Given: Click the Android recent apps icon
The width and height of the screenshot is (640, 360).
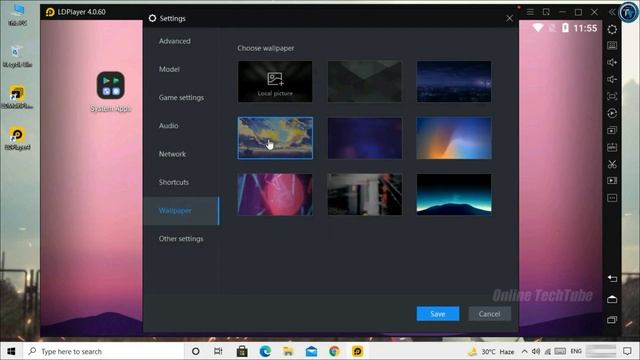Looking at the screenshot, I should (612, 320).
